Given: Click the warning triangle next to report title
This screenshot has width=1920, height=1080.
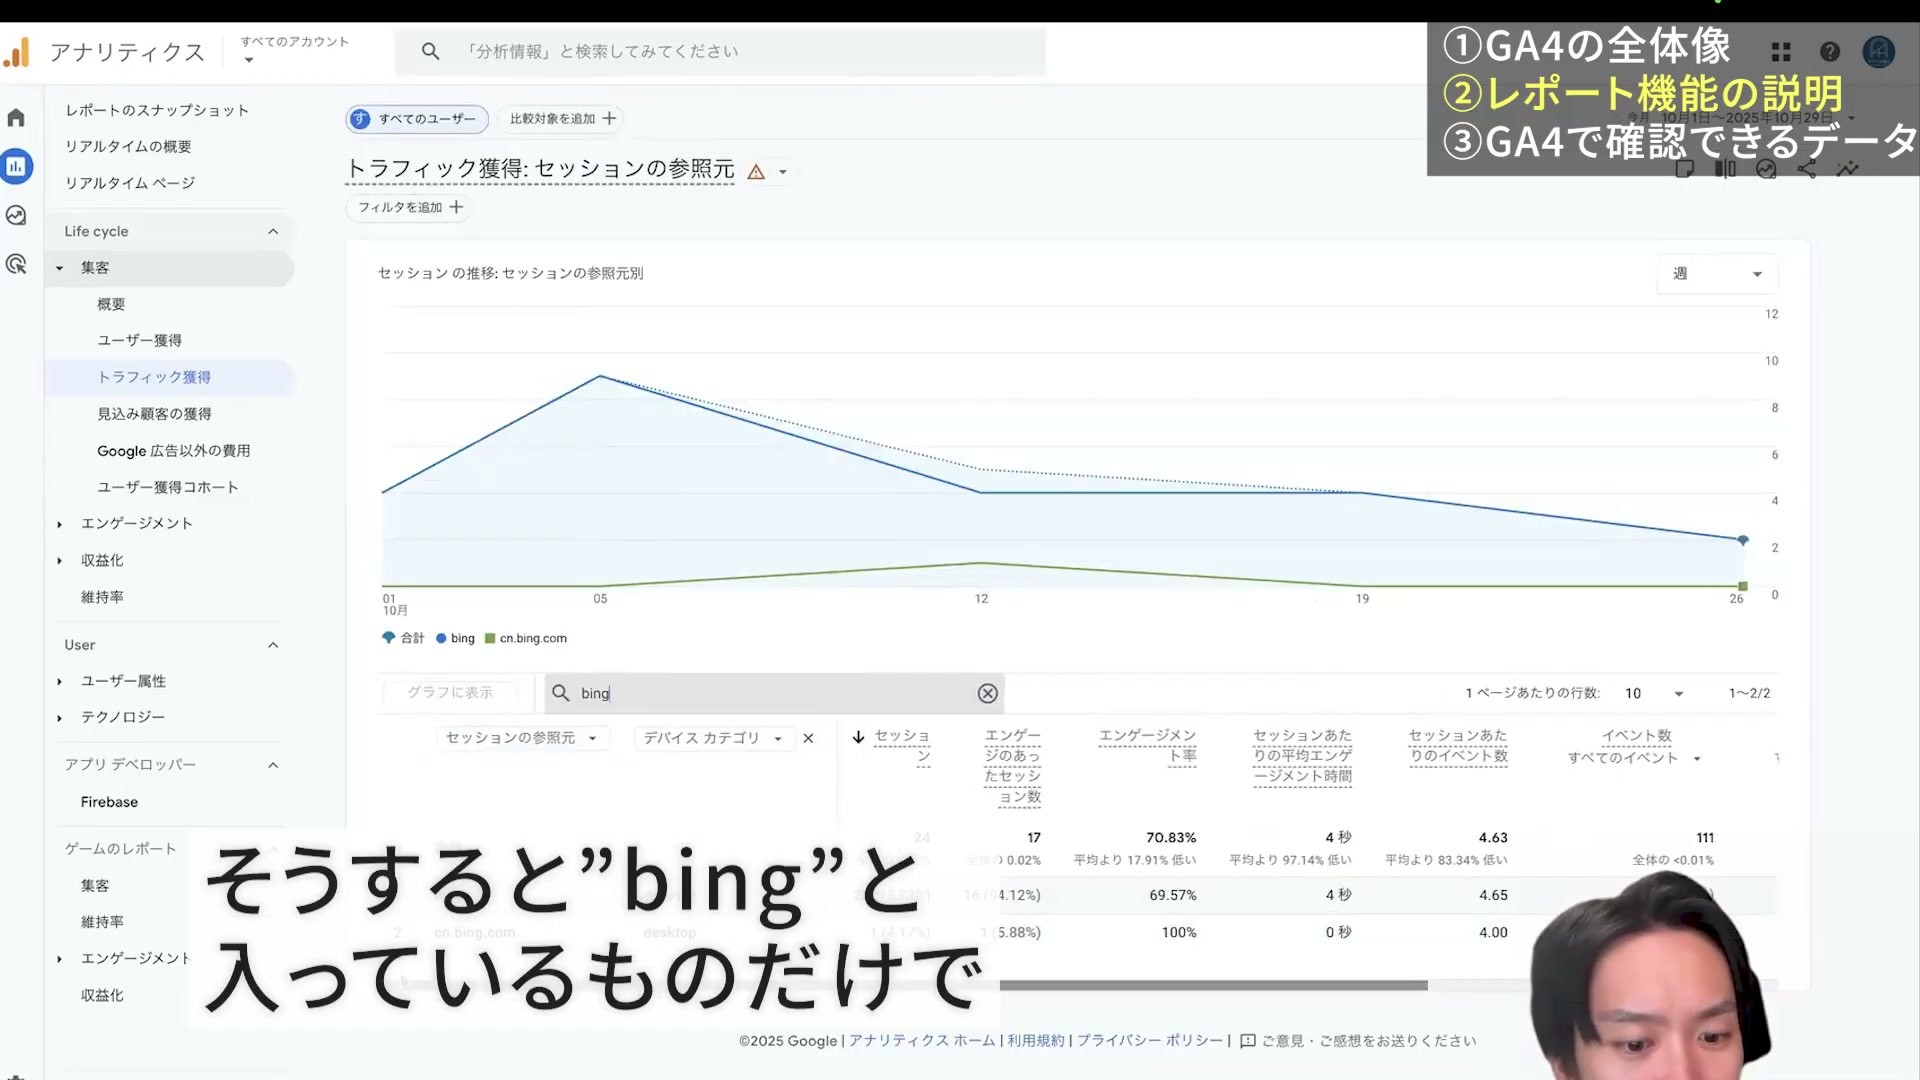Looking at the screenshot, I should pos(756,172).
